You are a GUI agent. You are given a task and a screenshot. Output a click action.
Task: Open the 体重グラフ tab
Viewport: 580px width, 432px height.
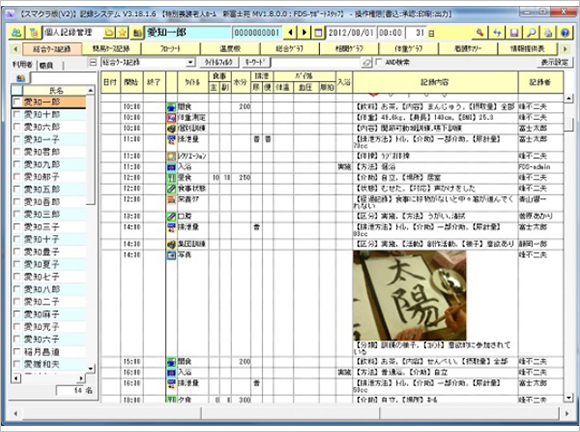coord(409,49)
